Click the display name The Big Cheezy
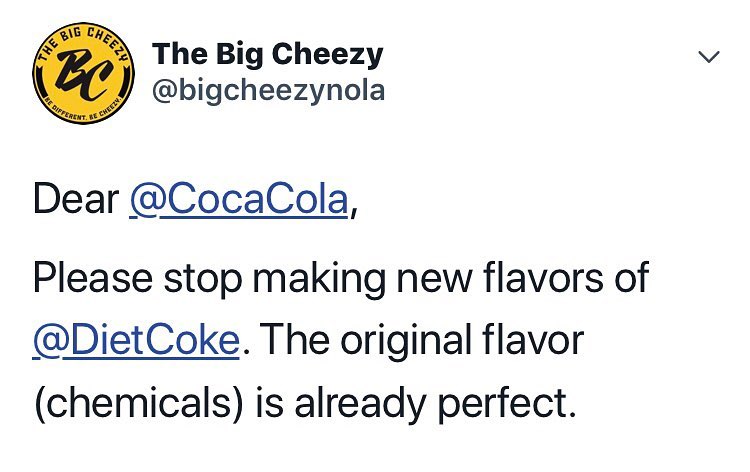 coord(267,54)
